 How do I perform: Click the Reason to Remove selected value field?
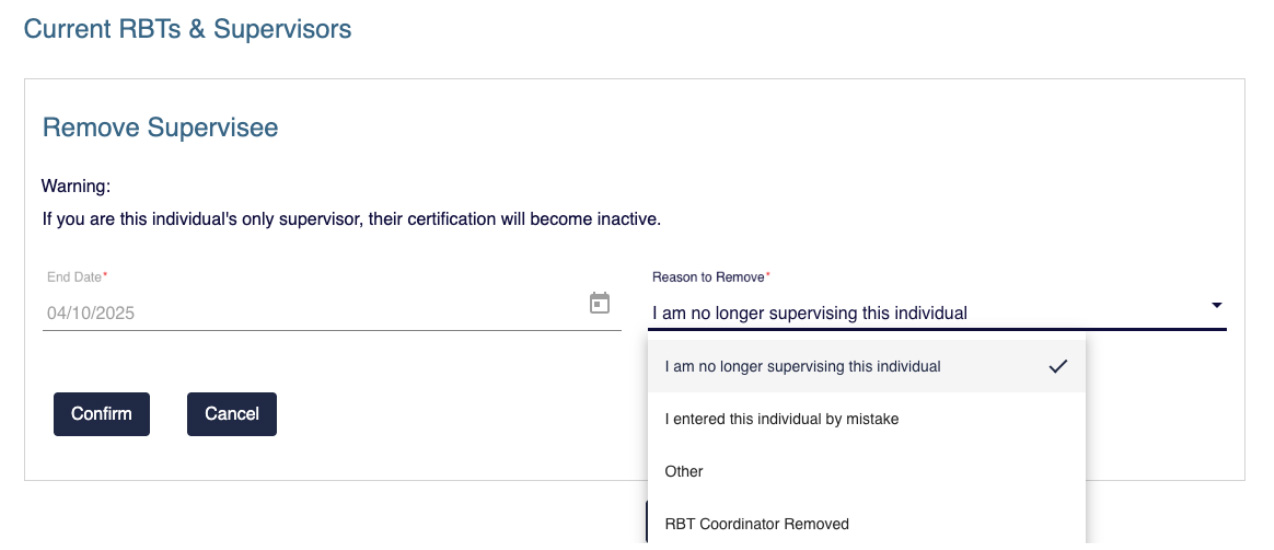coord(937,313)
